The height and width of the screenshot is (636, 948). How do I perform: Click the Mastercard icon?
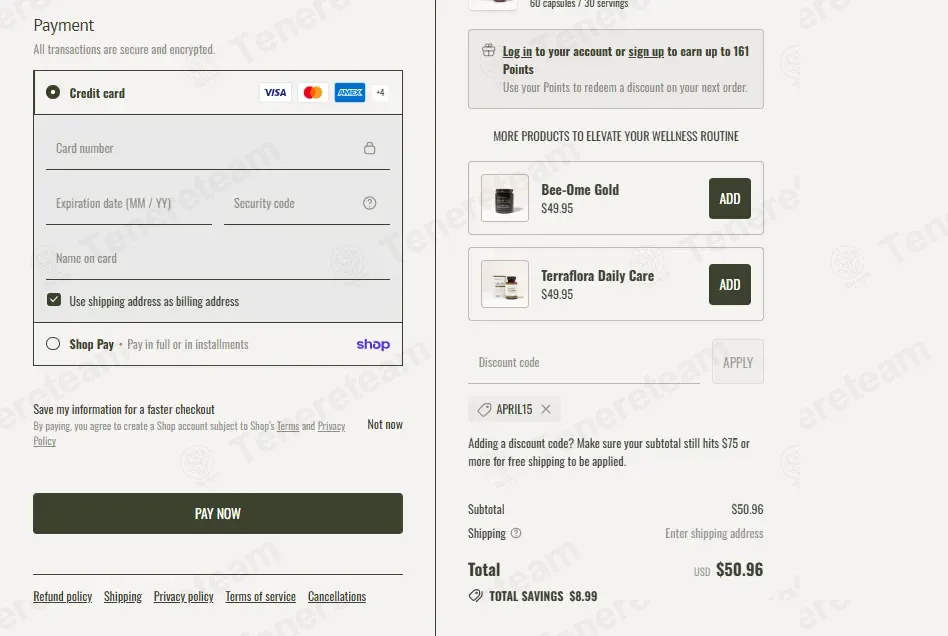click(313, 92)
